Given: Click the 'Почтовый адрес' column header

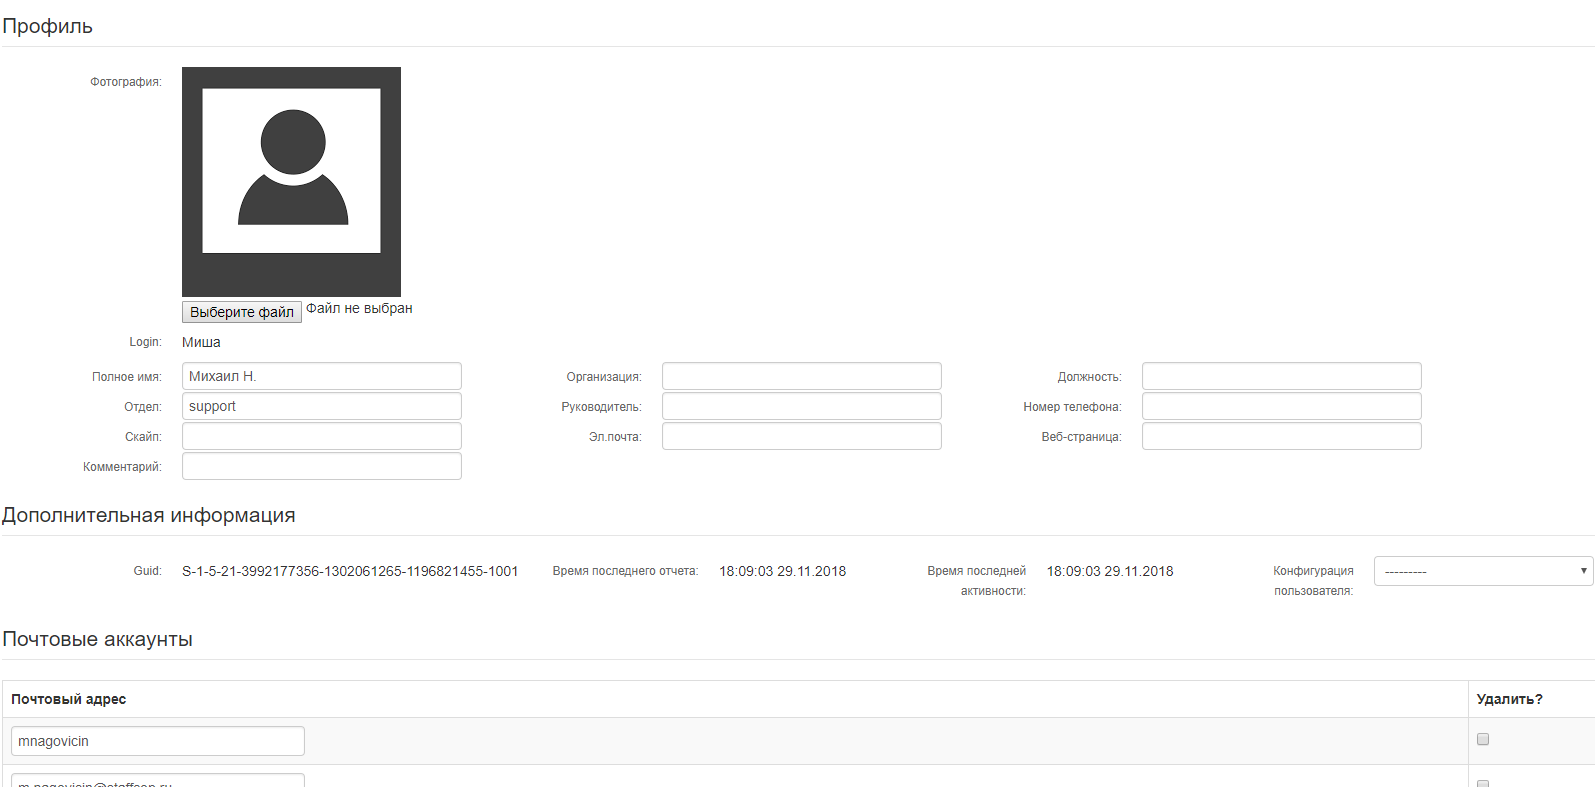Looking at the screenshot, I should 69,699.
